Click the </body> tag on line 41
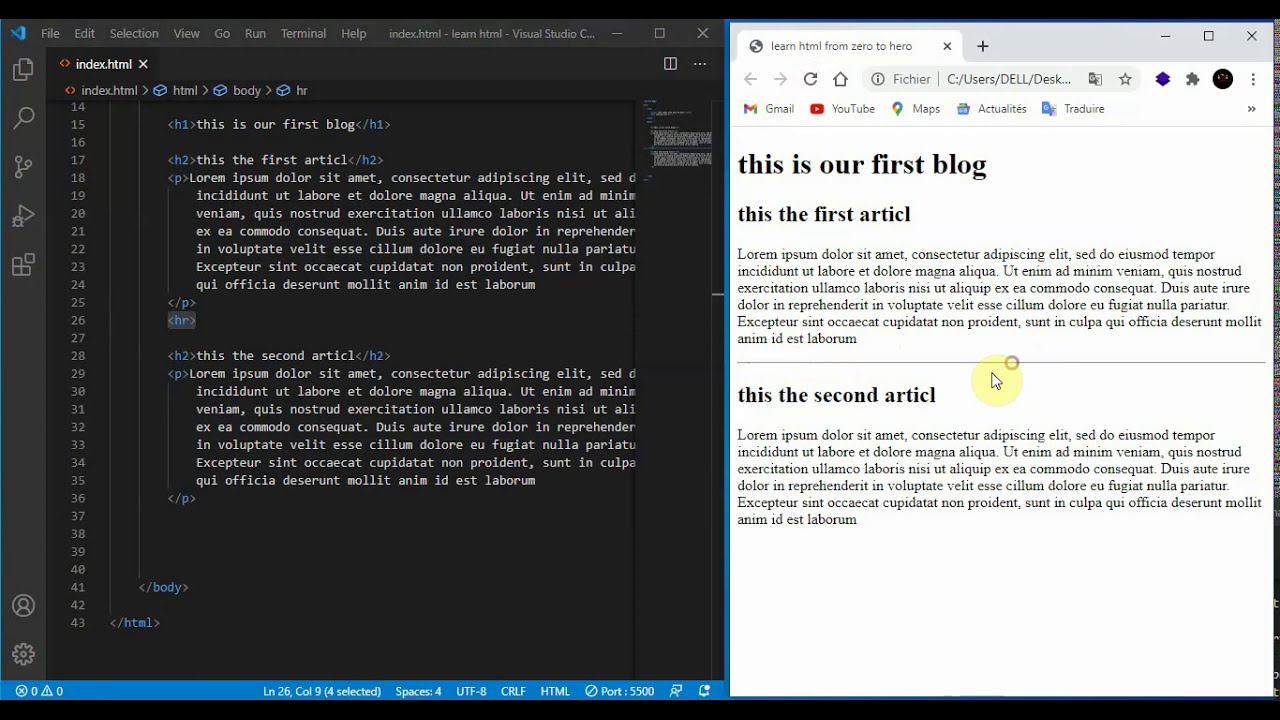 tap(164, 587)
